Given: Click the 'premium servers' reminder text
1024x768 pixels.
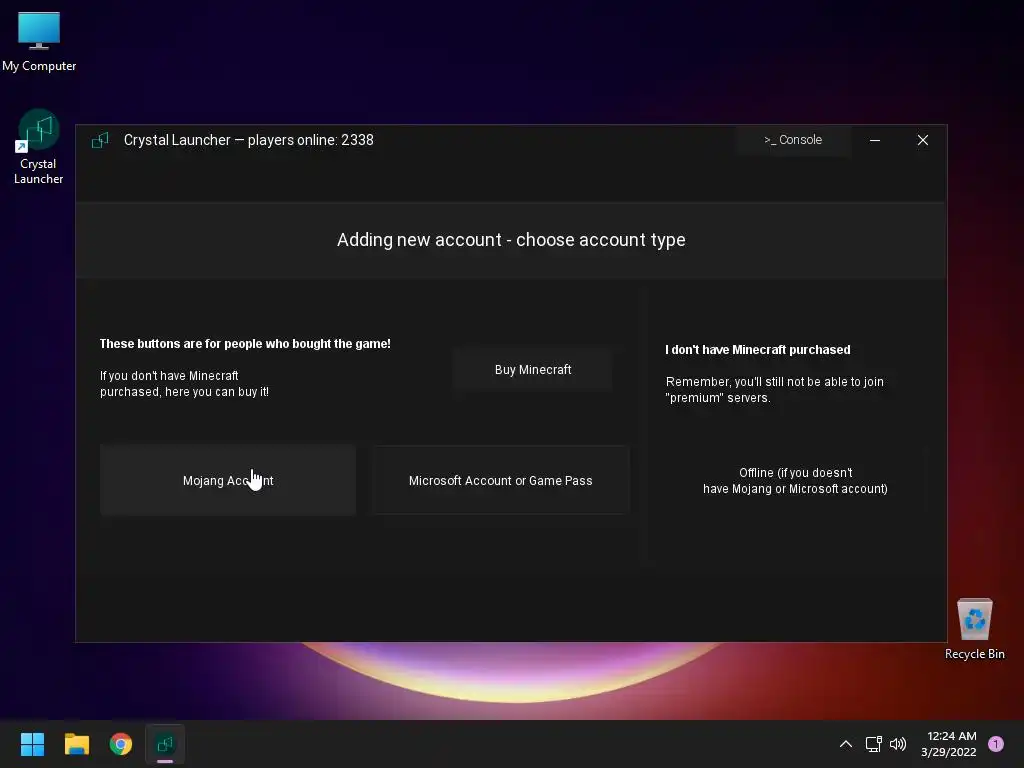Looking at the screenshot, I should (775, 390).
